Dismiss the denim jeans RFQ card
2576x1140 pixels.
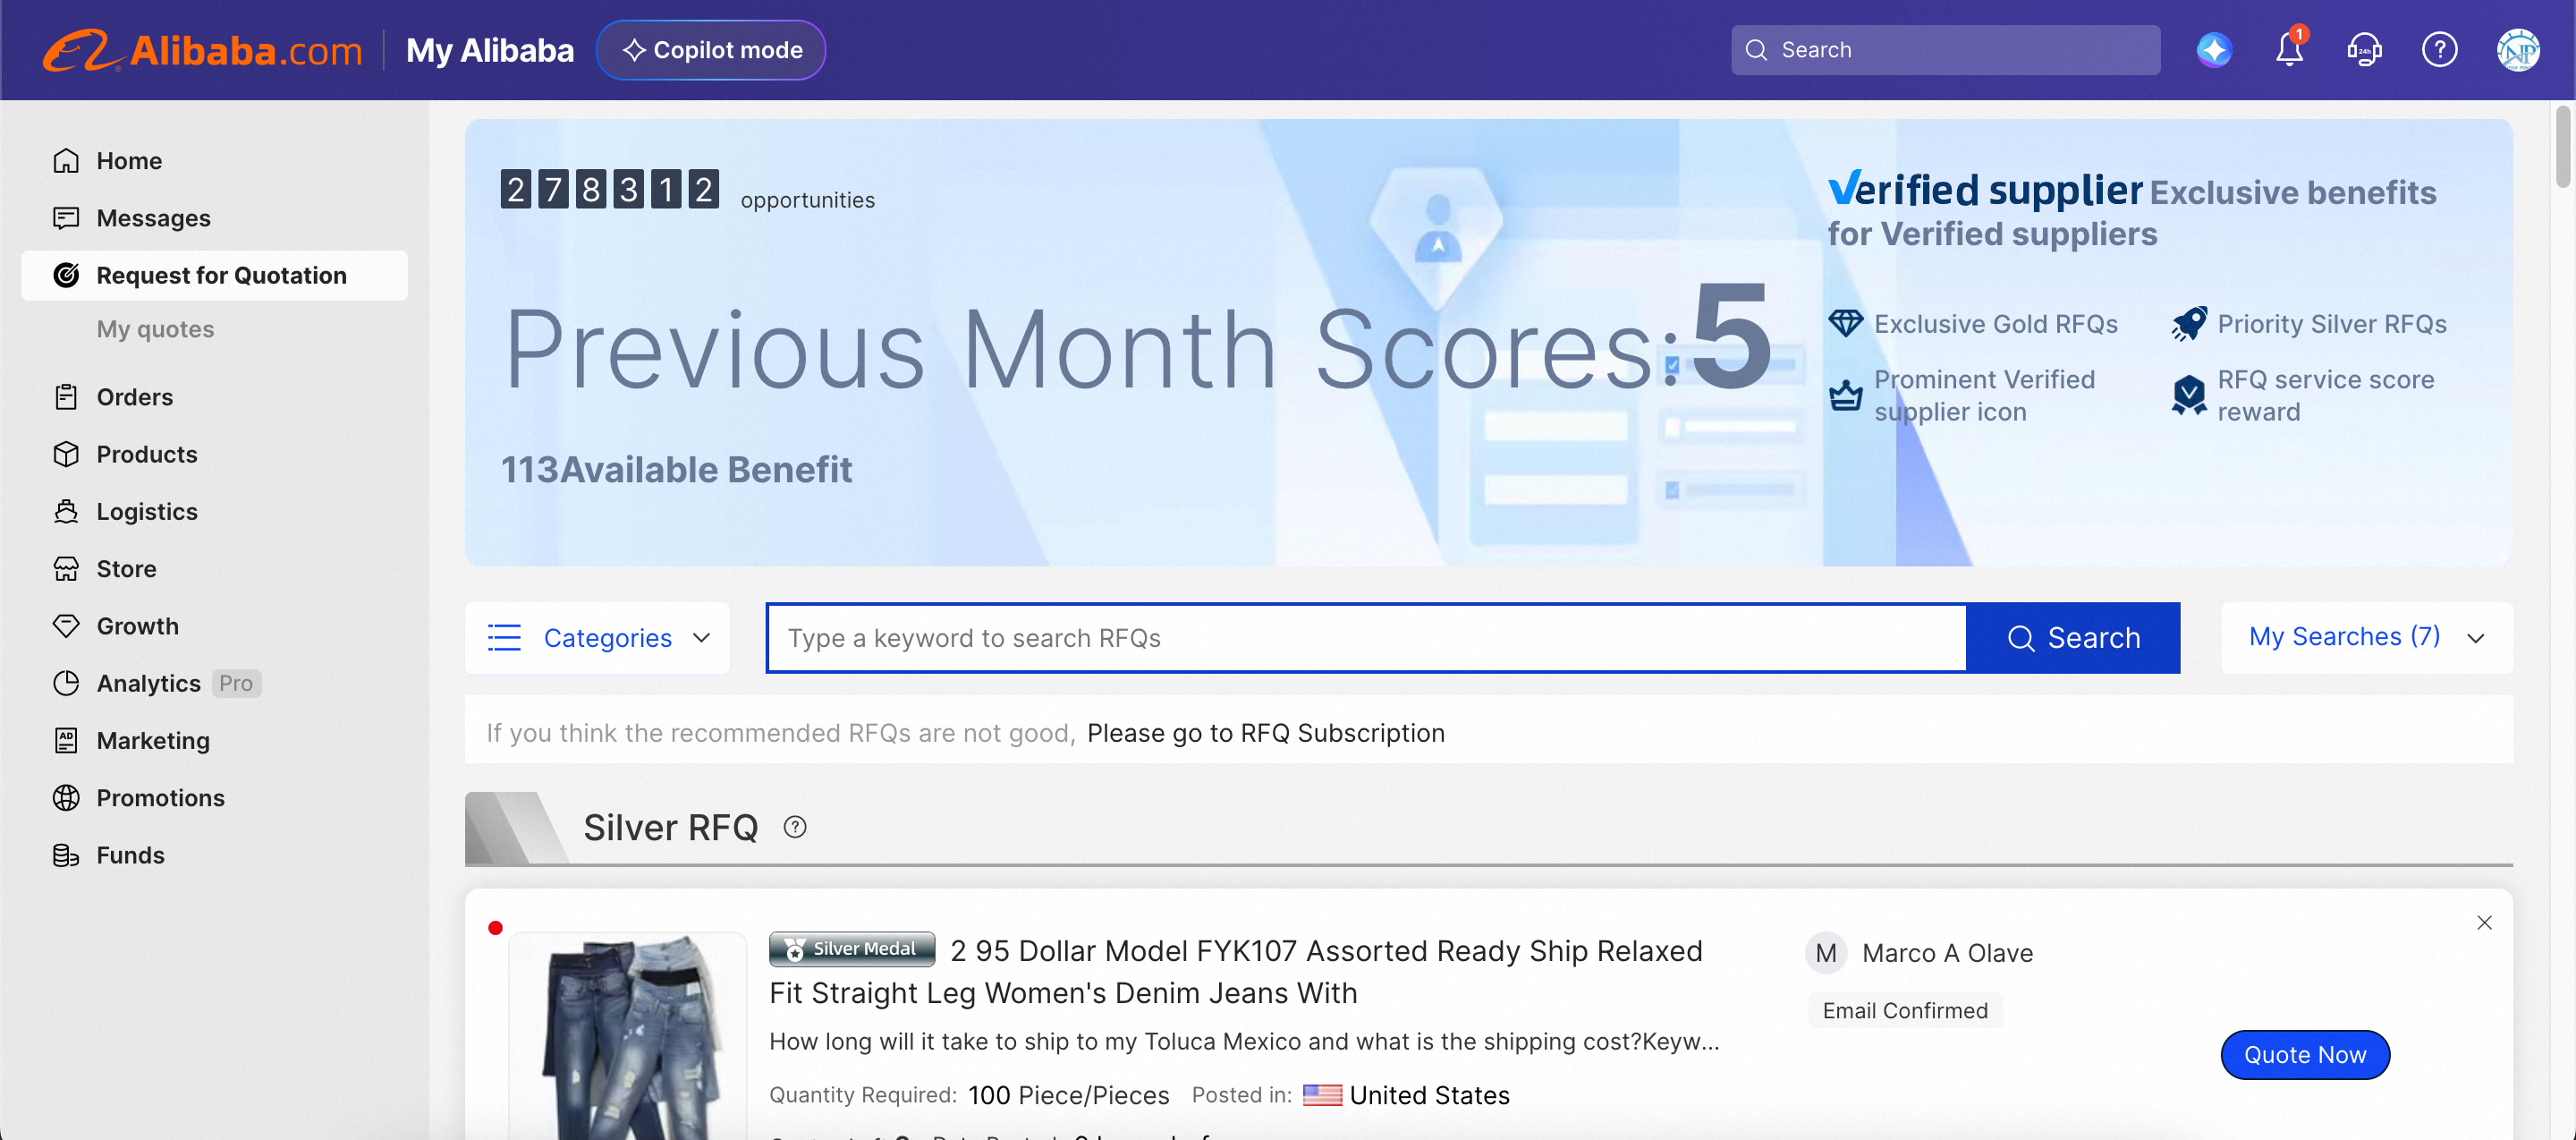[x=2484, y=923]
